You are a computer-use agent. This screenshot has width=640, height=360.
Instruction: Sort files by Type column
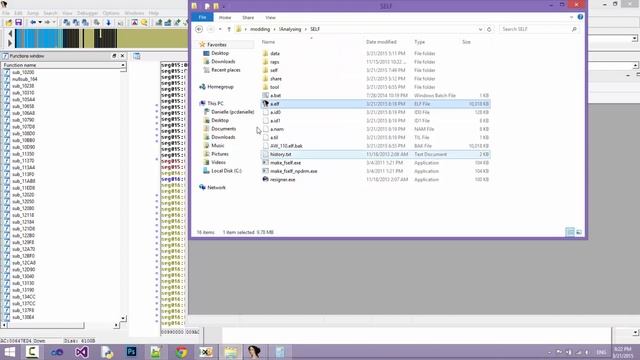click(x=420, y=42)
